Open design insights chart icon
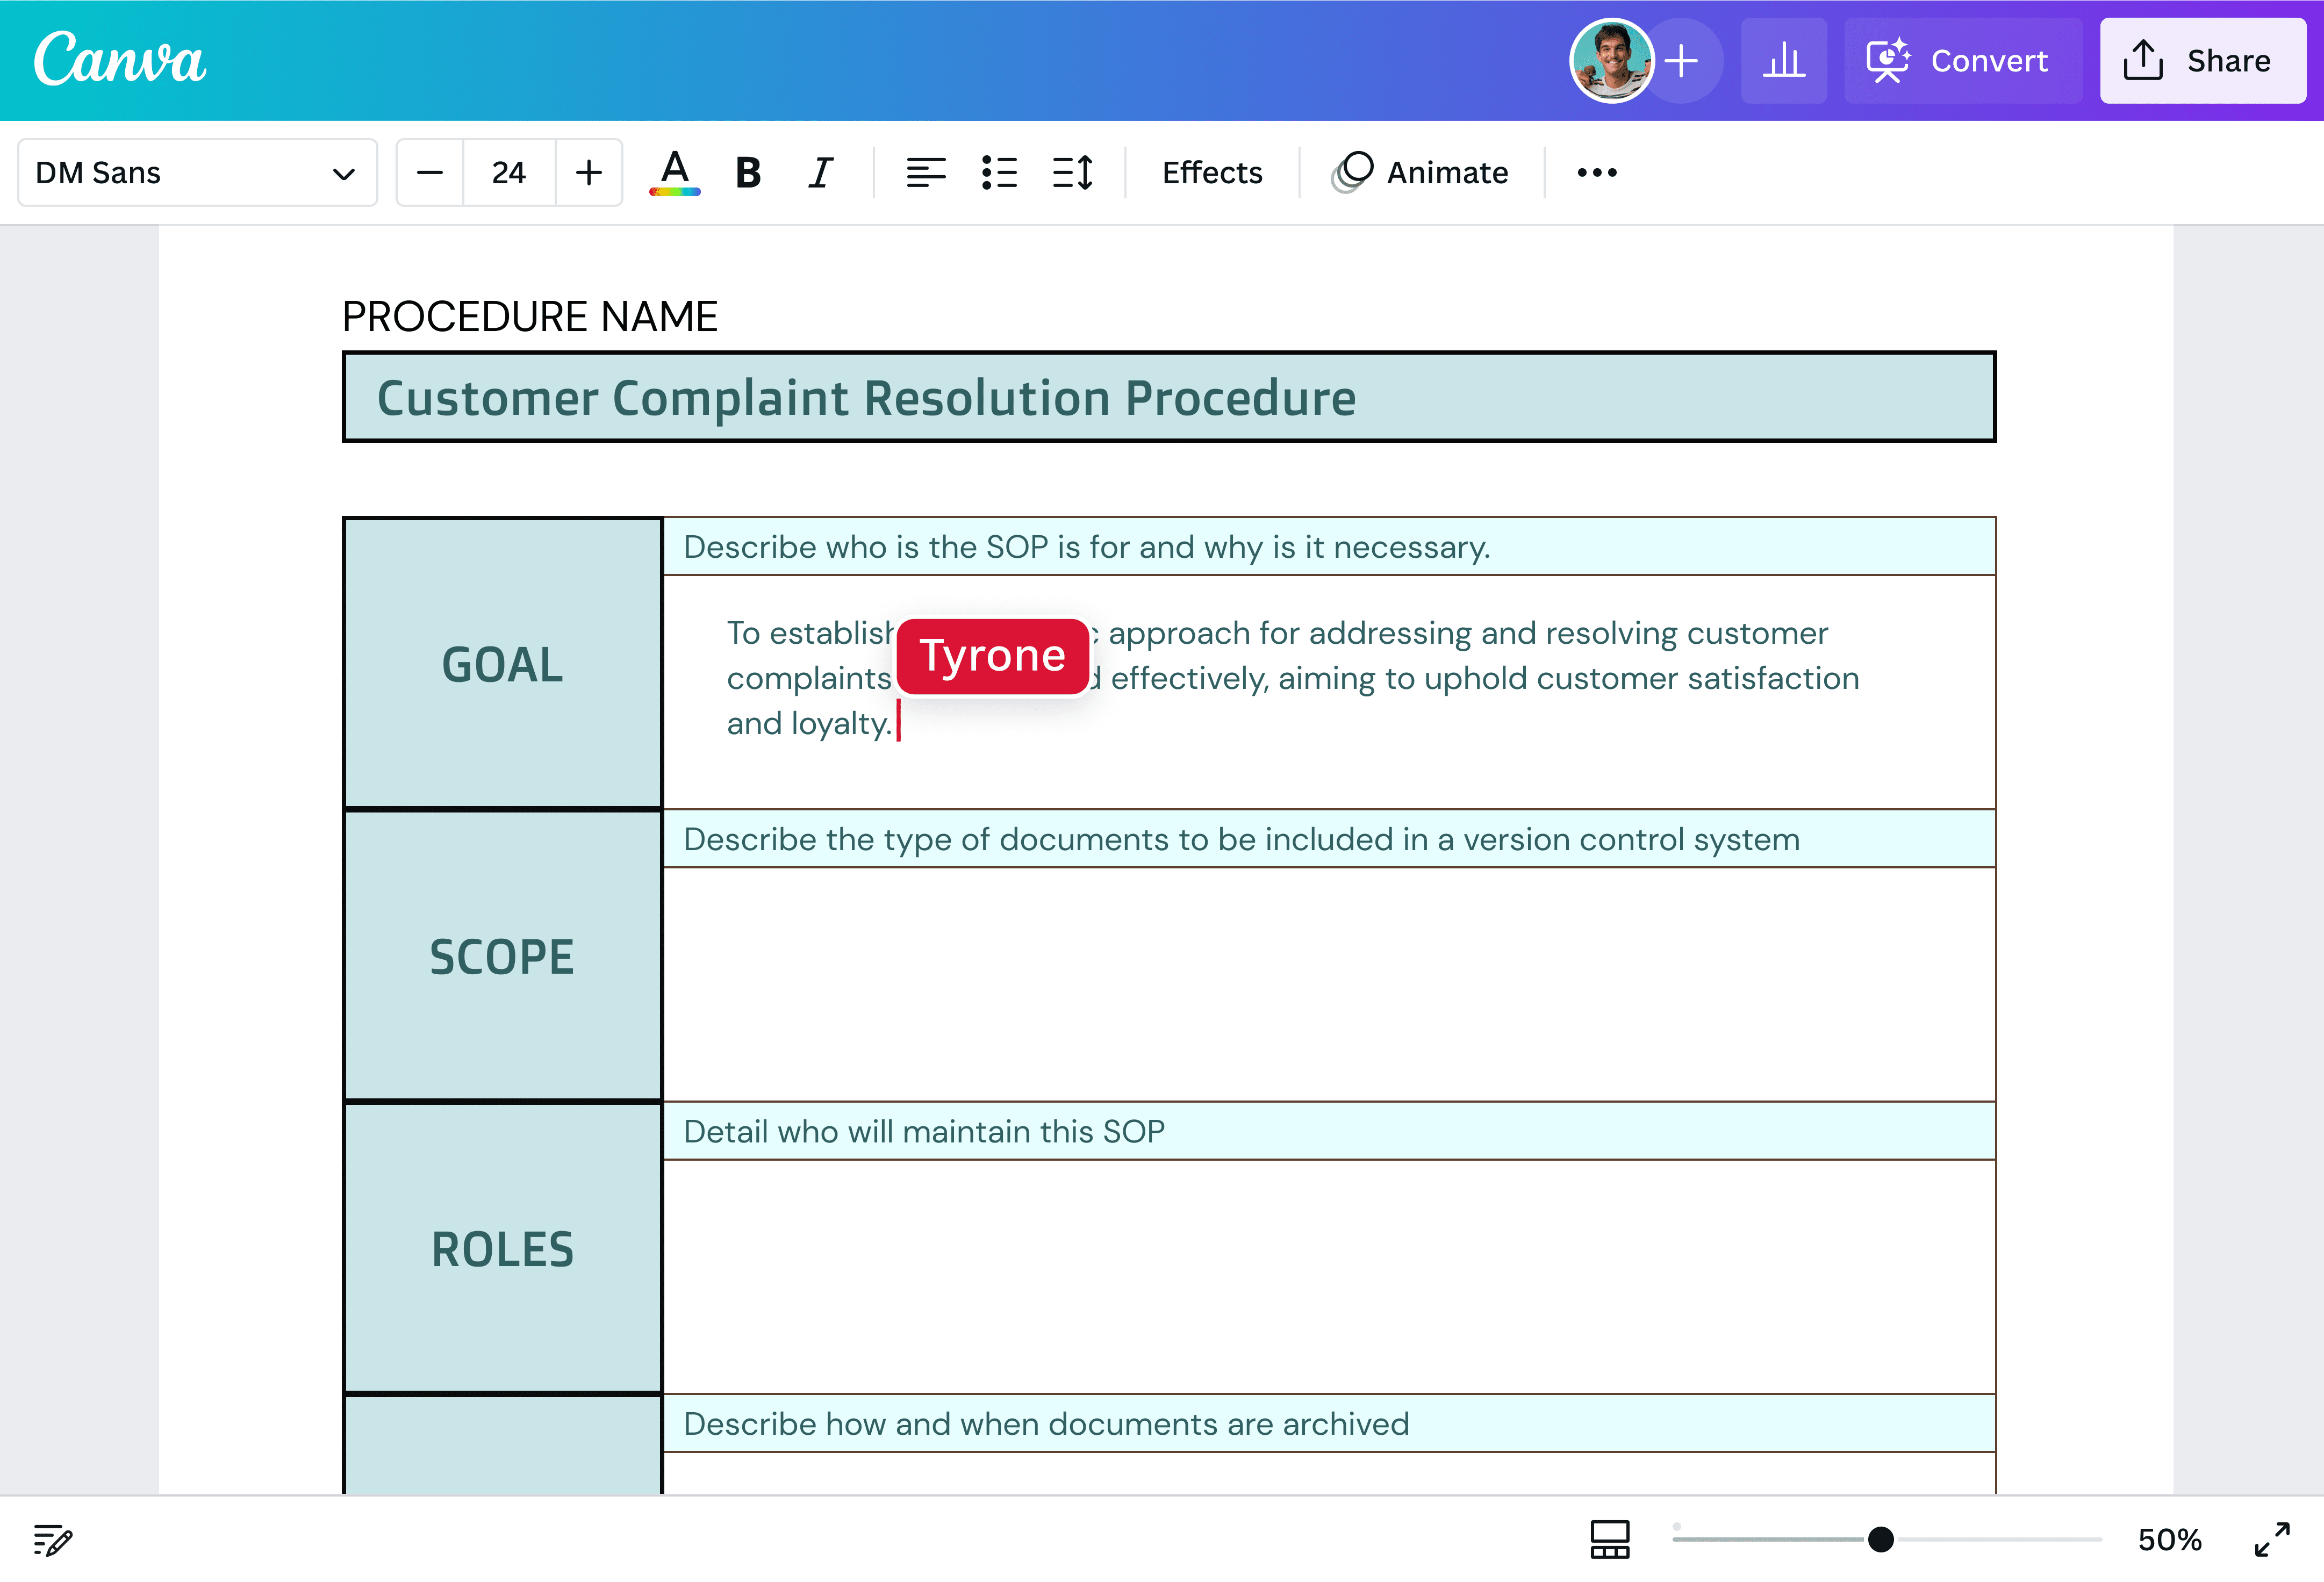 point(1784,60)
